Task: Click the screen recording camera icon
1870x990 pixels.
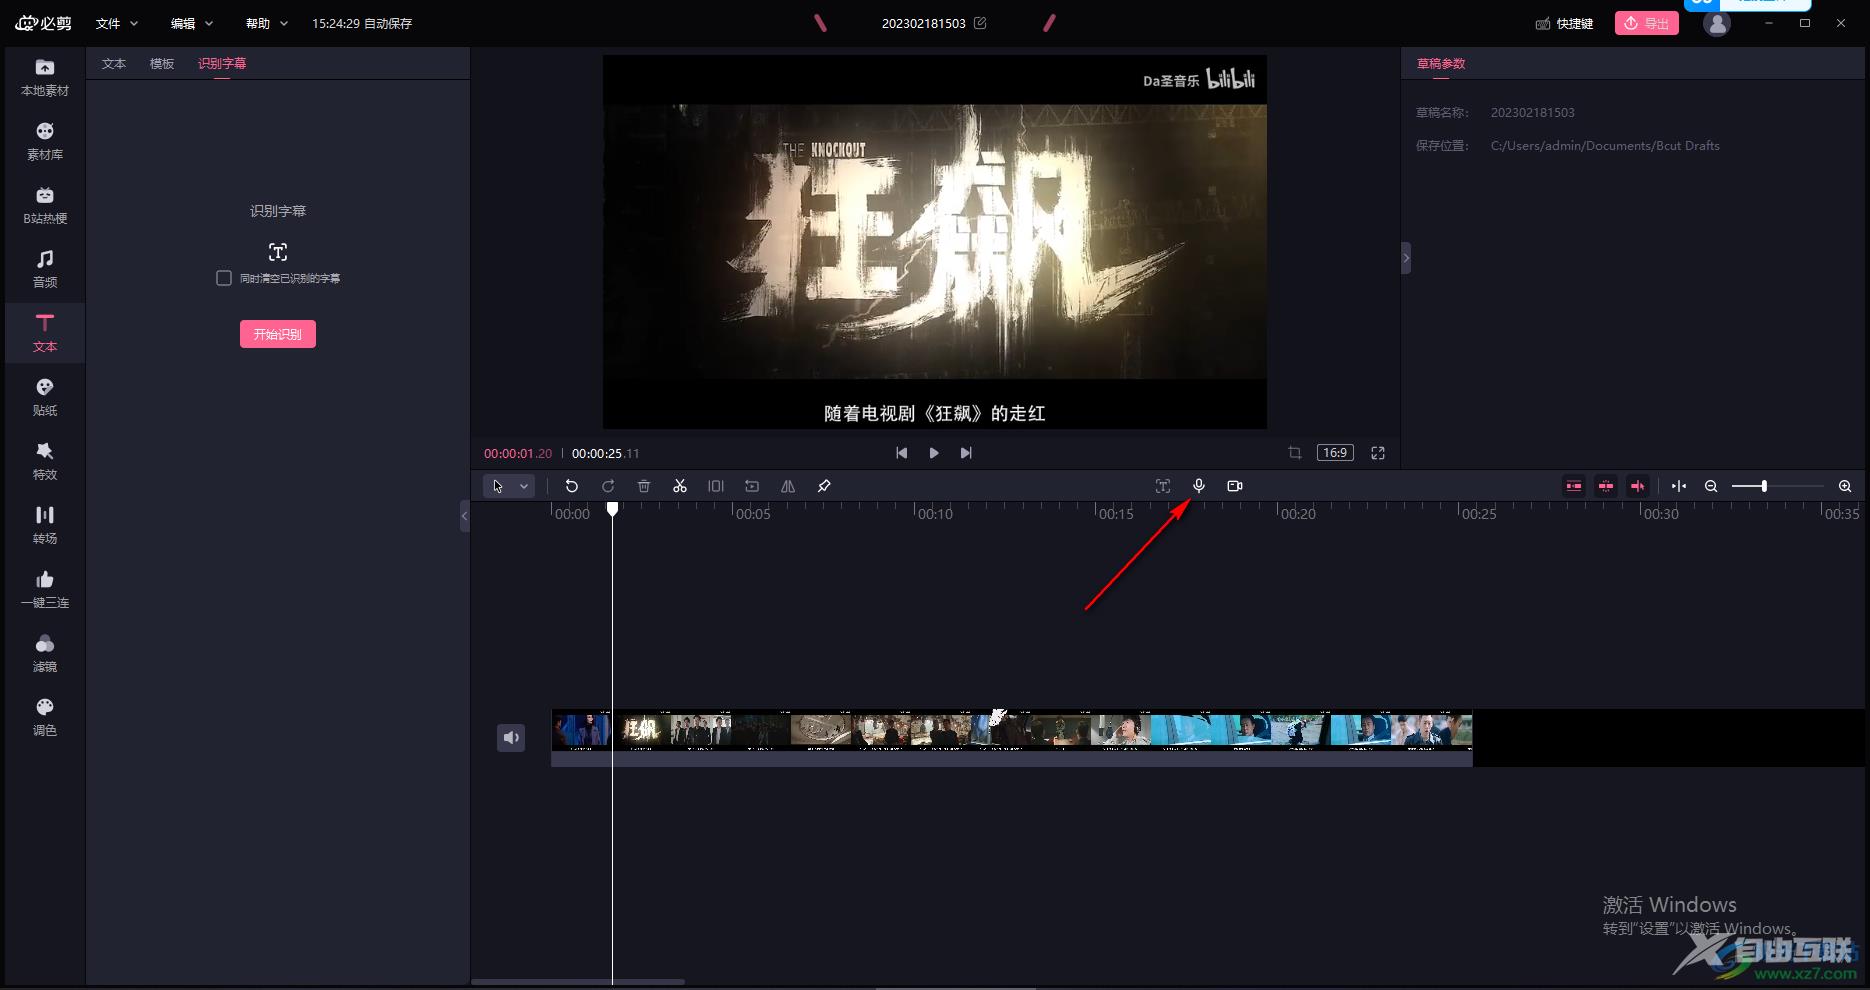Action: pyautogui.click(x=1235, y=486)
